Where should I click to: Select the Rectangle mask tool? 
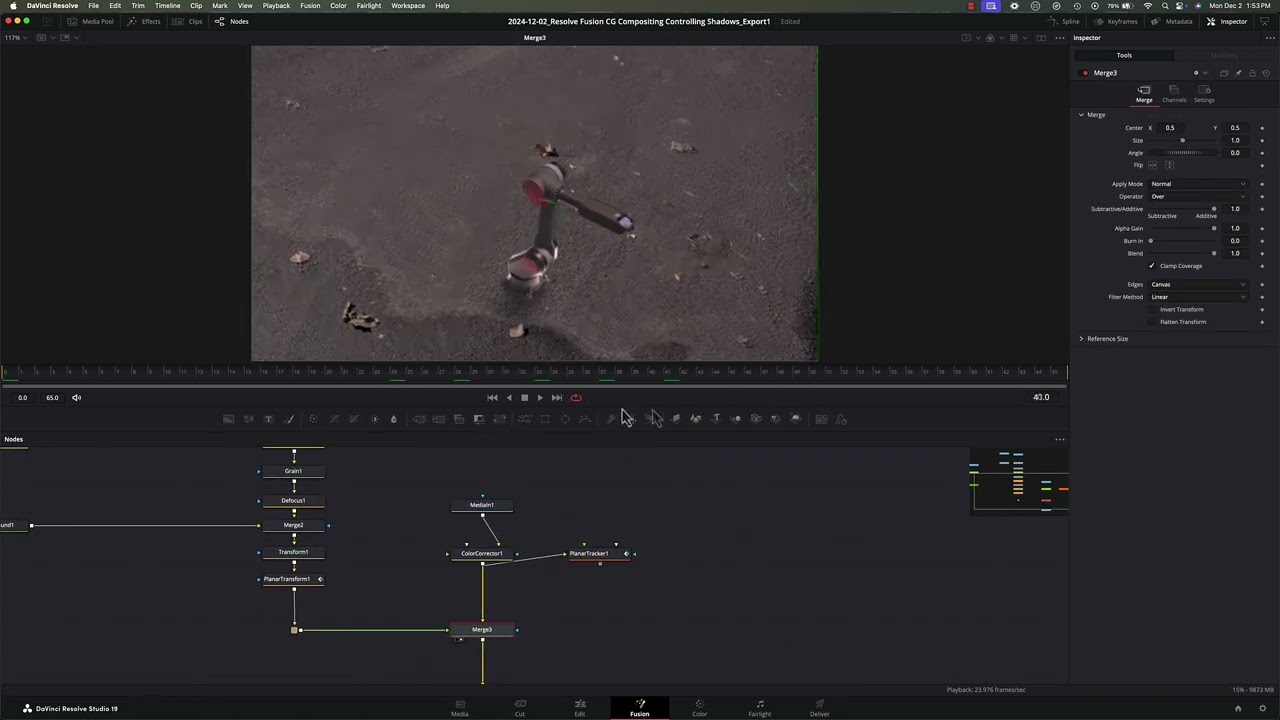tap(545, 419)
